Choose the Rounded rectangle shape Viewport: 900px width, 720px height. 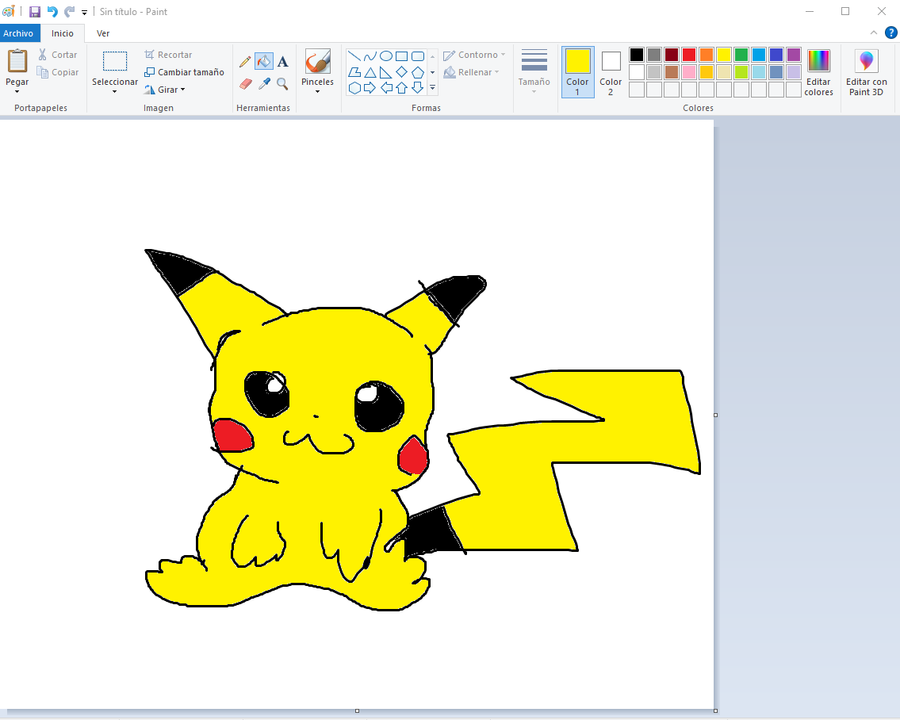click(x=418, y=56)
